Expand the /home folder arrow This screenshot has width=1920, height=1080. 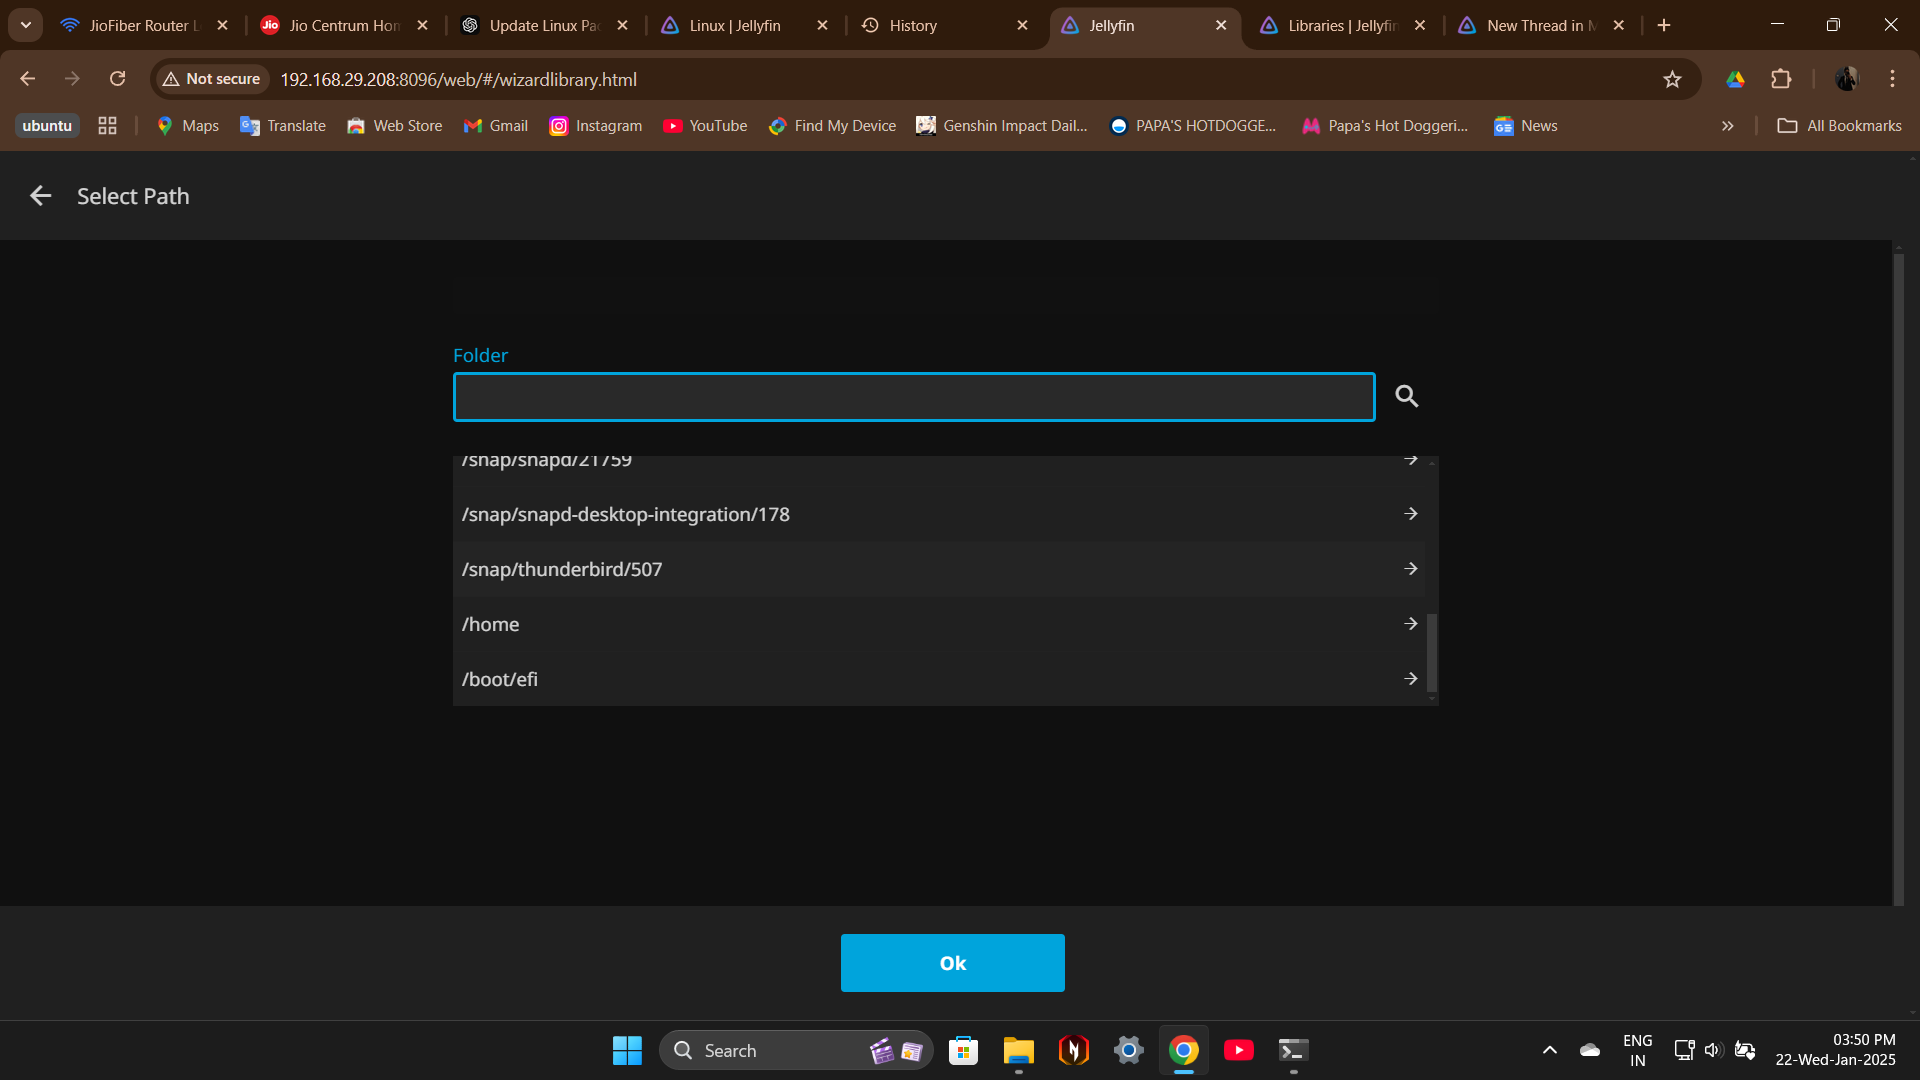pos(1410,624)
